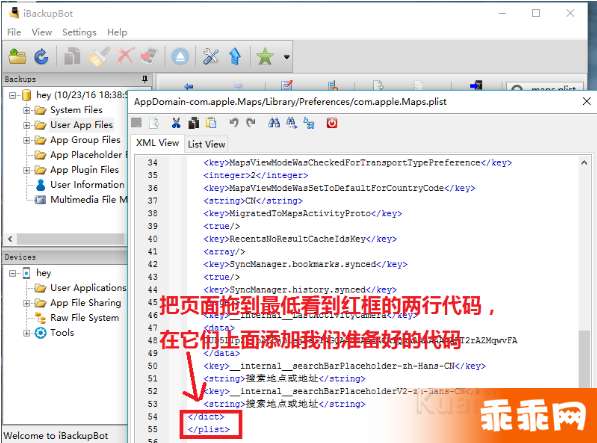Open the Help menu
597x443 pixels.
tap(117, 32)
